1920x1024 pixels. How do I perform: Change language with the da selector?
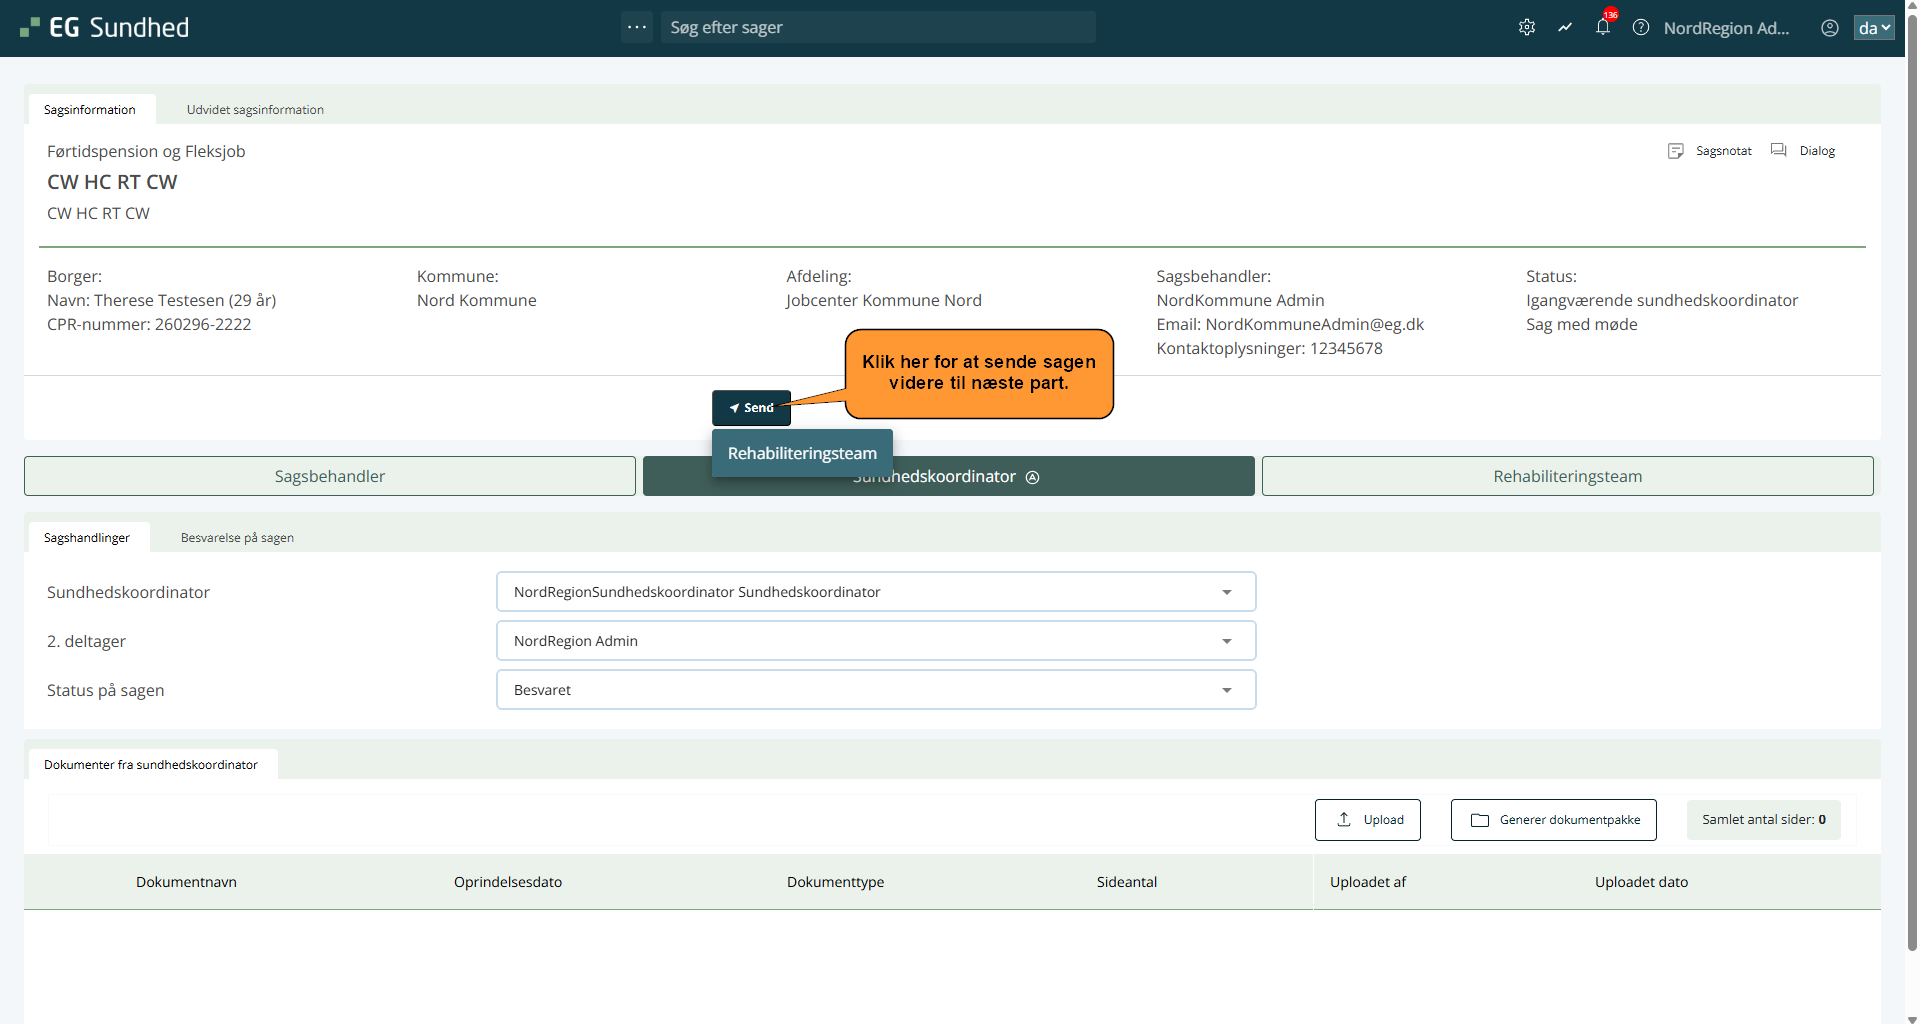(1873, 28)
